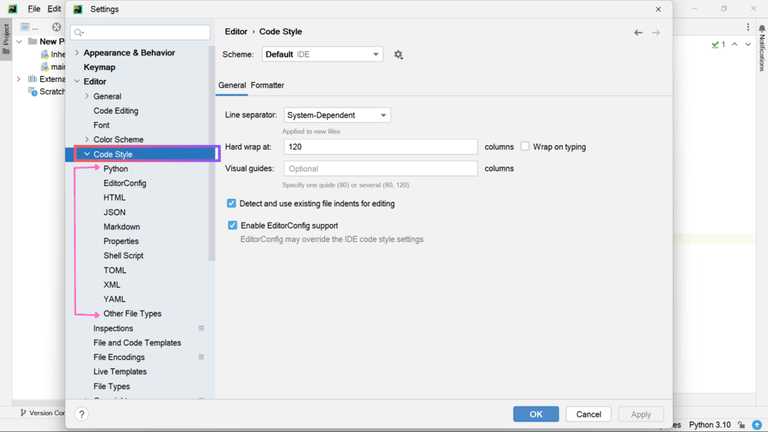Click the editor kebab menu icon

(749, 27)
